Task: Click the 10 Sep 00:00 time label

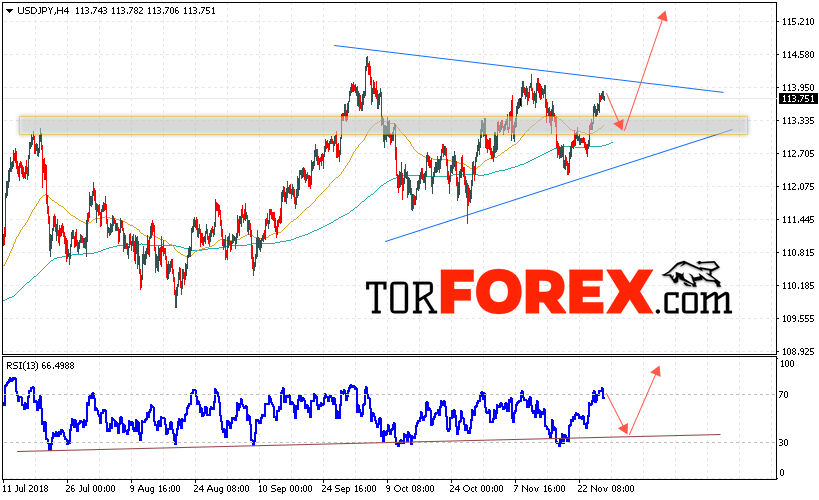Action: pos(285,489)
